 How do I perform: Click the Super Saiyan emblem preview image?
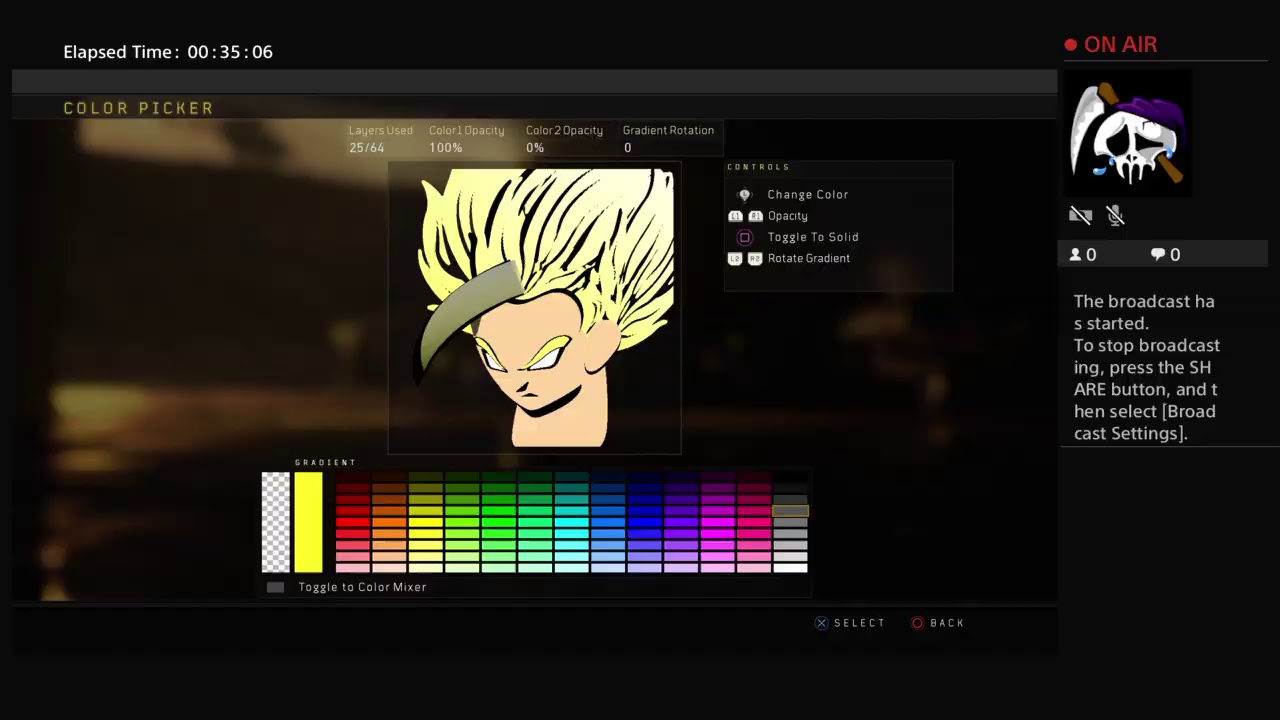(535, 309)
